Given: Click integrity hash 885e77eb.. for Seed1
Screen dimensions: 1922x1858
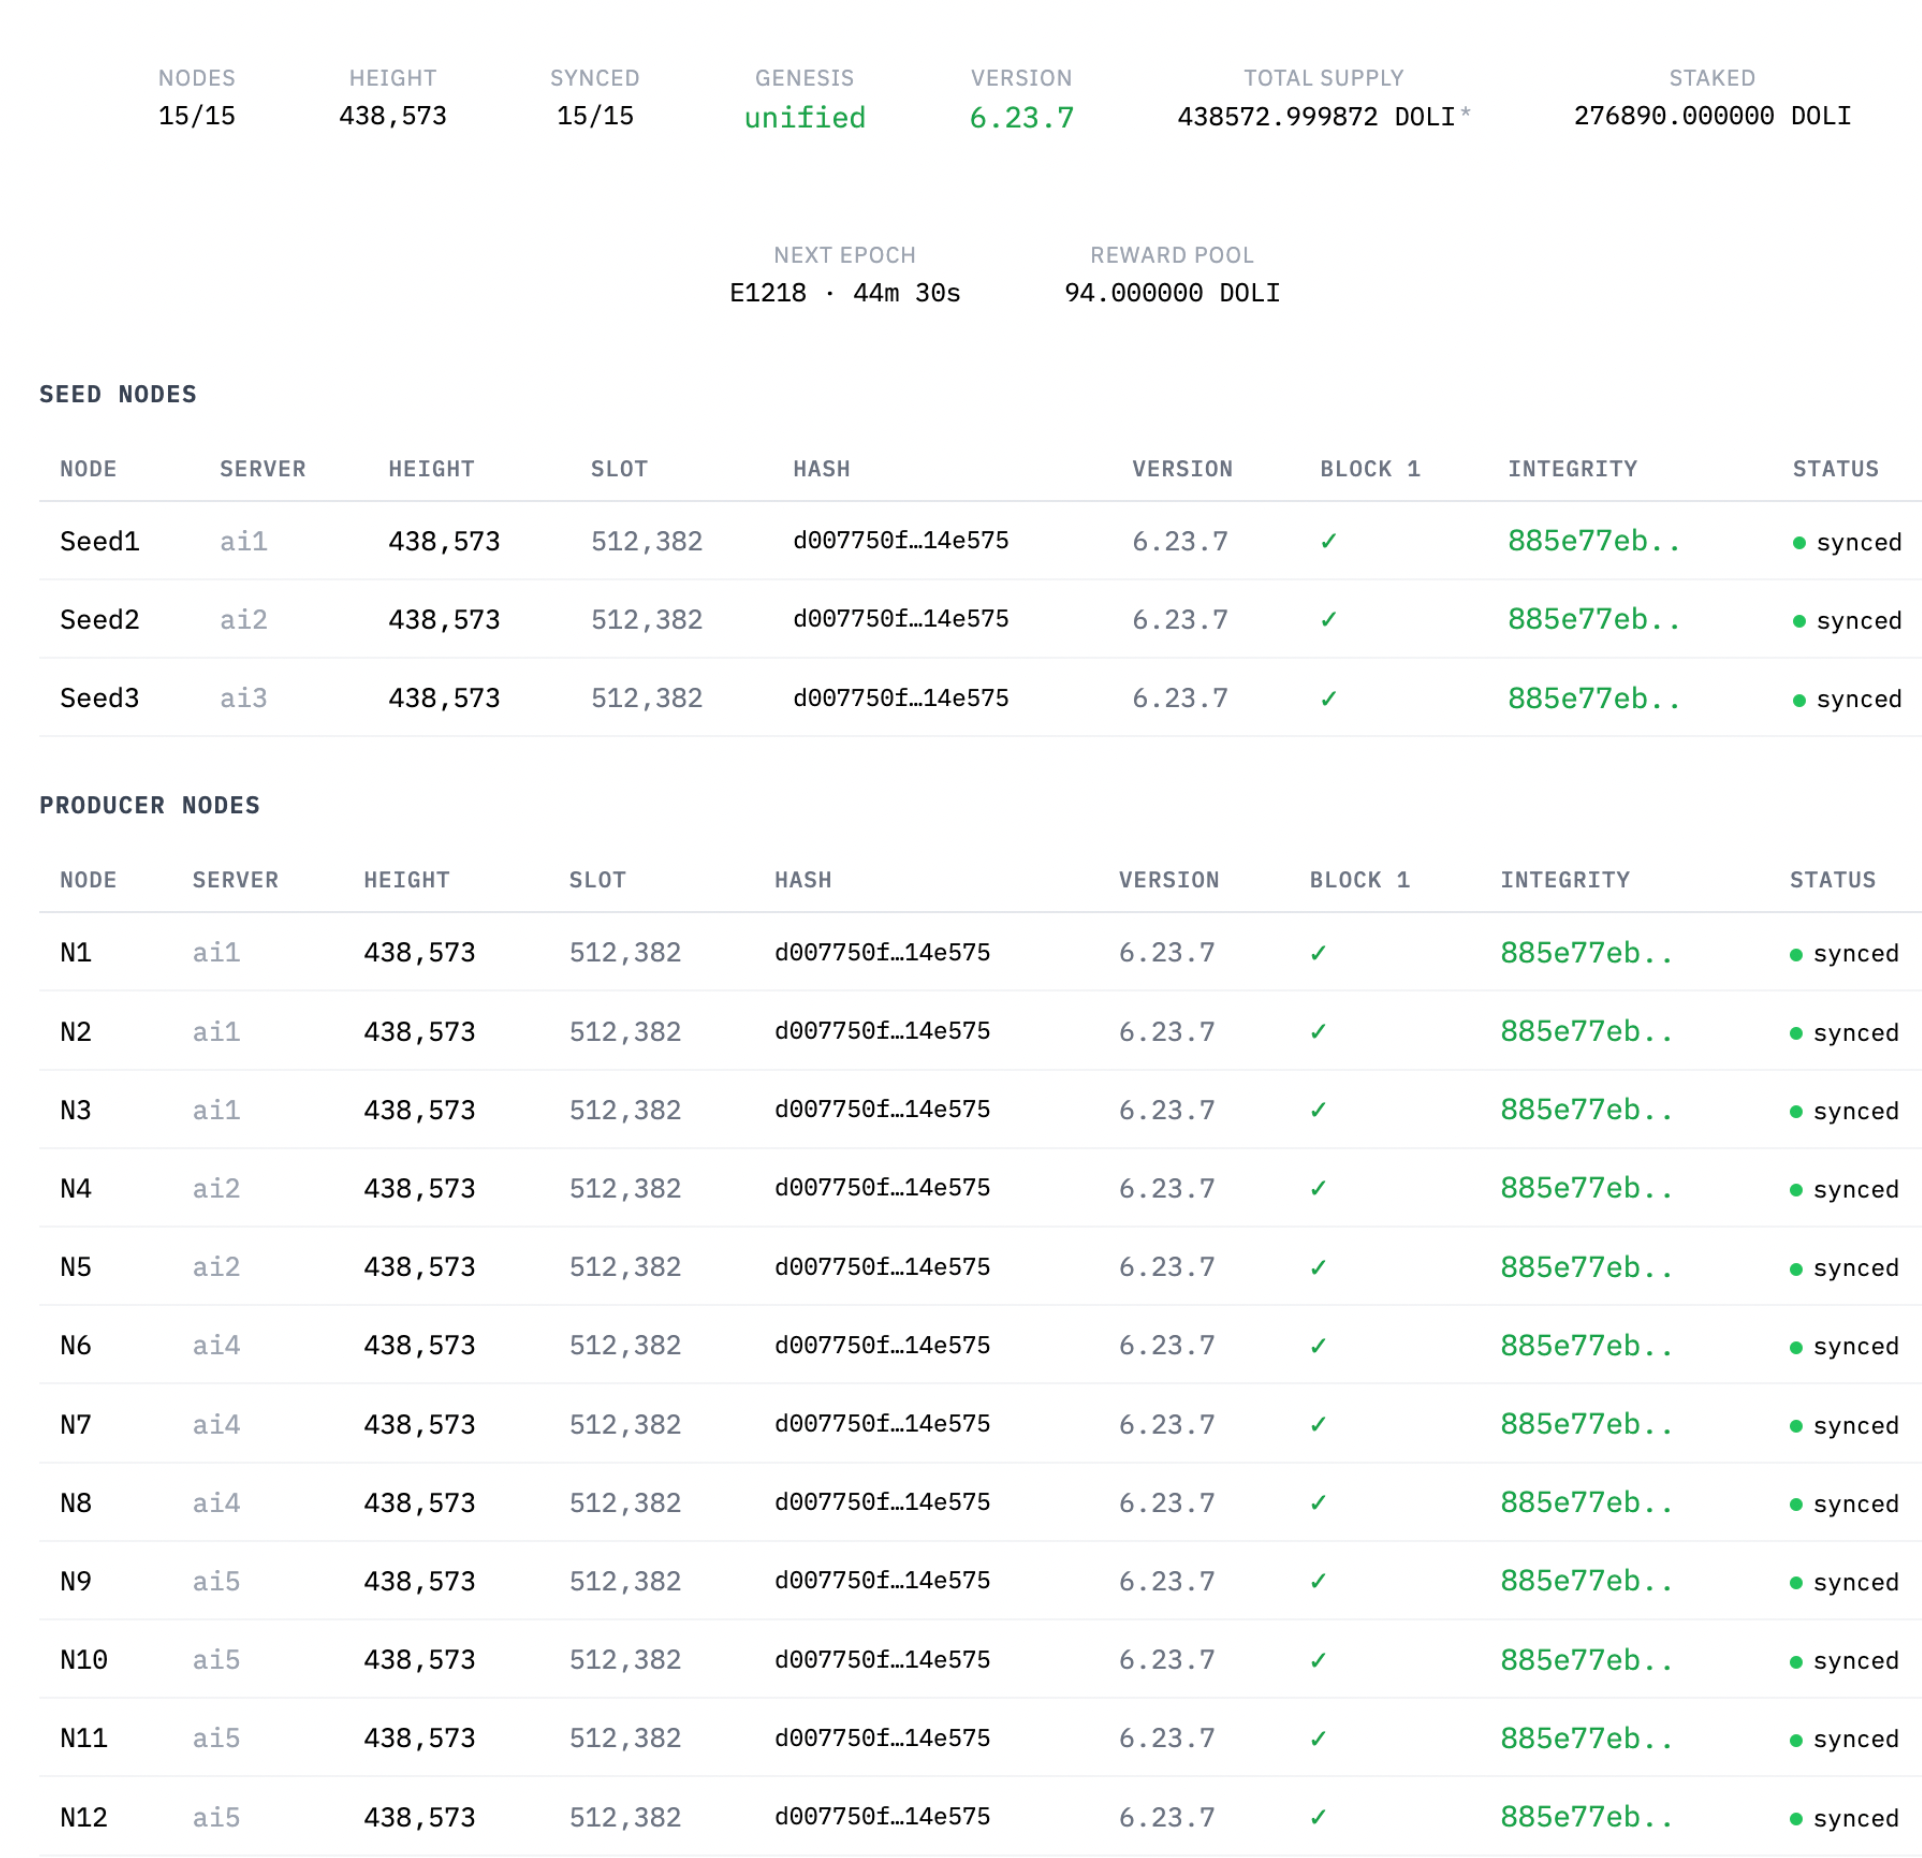Looking at the screenshot, I should point(1594,541).
